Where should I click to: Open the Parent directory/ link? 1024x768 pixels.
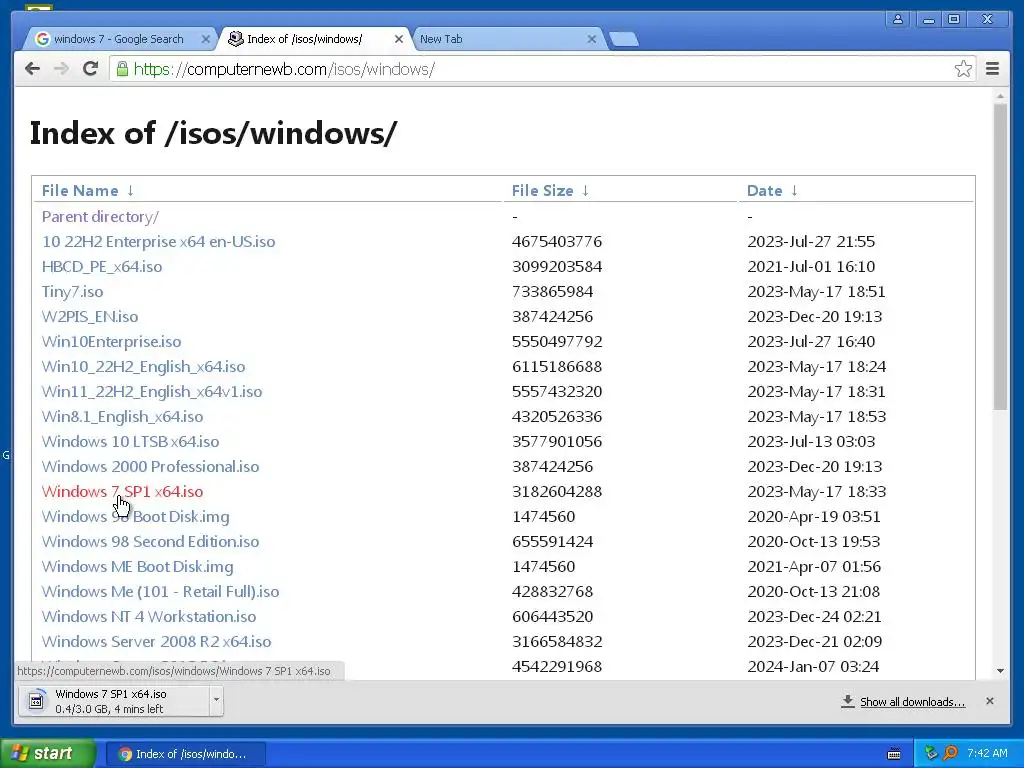tap(100, 216)
